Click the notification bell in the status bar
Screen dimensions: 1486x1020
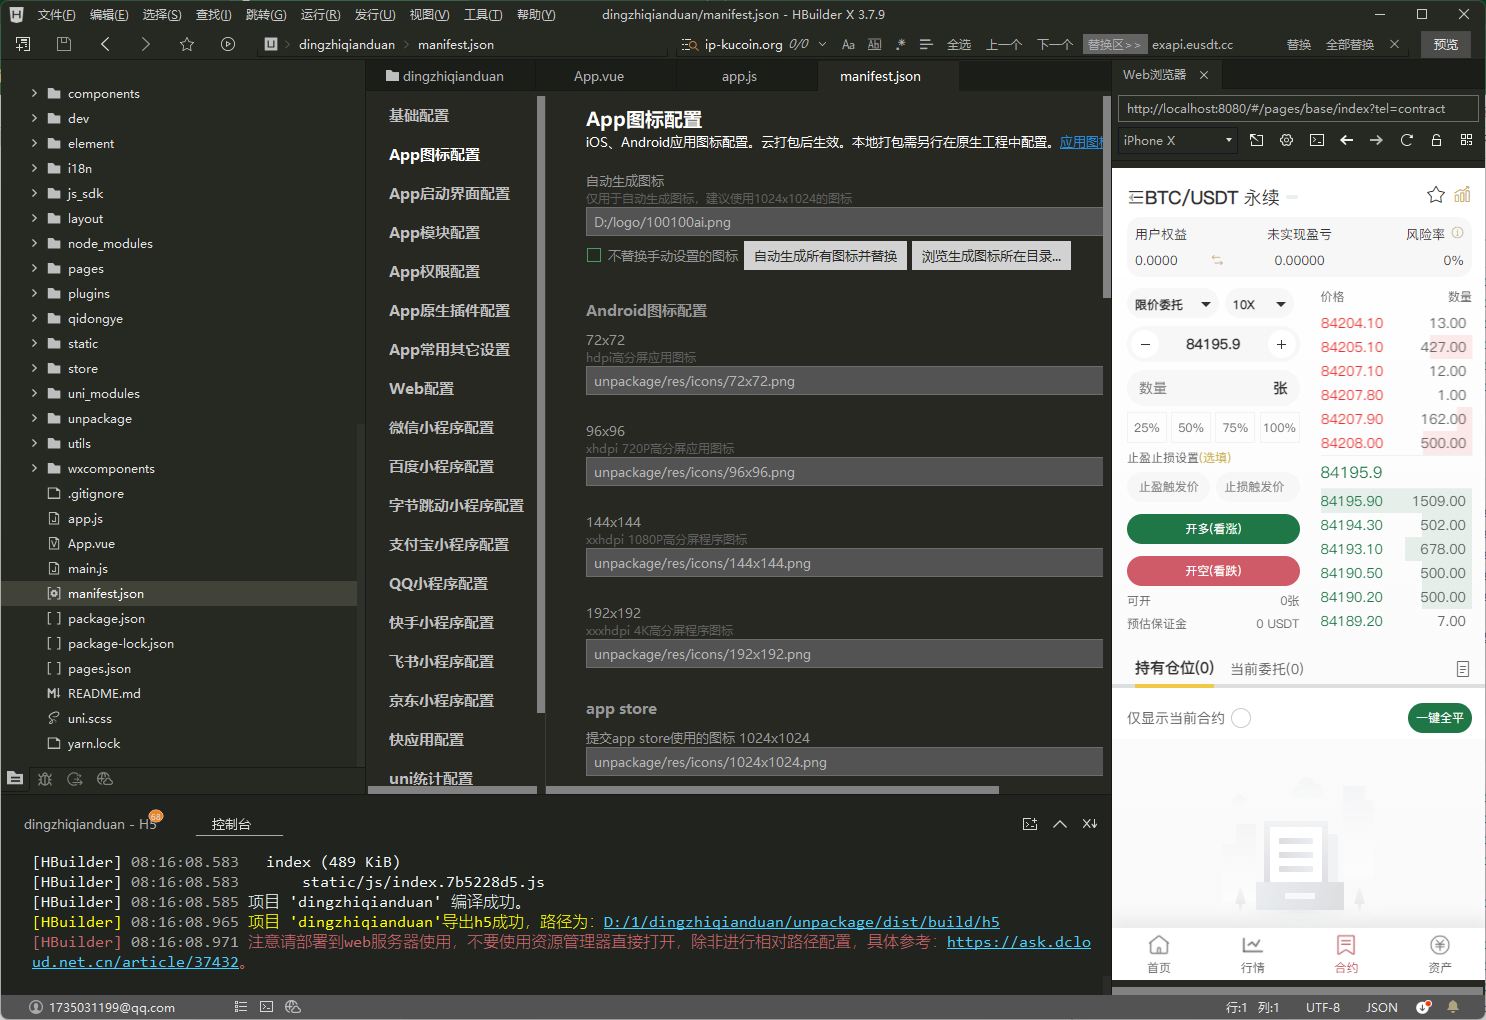click(x=1453, y=1007)
